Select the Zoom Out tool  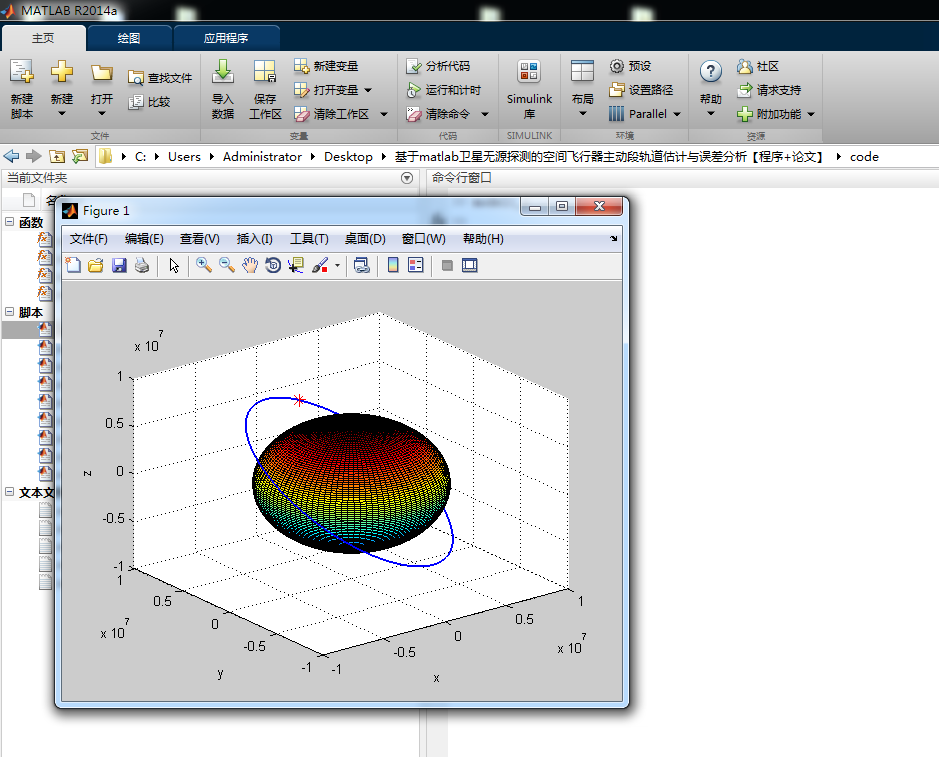pyautogui.click(x=227, y=265)
